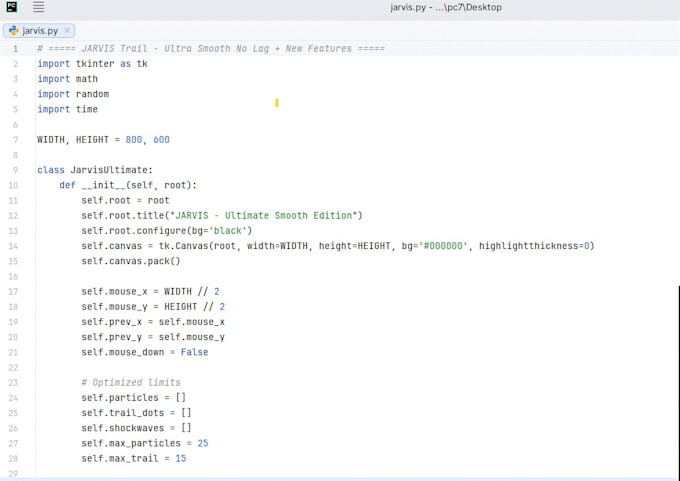Screen dimensions: 680x481
Task: Close the jarvis.py tab
Action: [67, 30]
